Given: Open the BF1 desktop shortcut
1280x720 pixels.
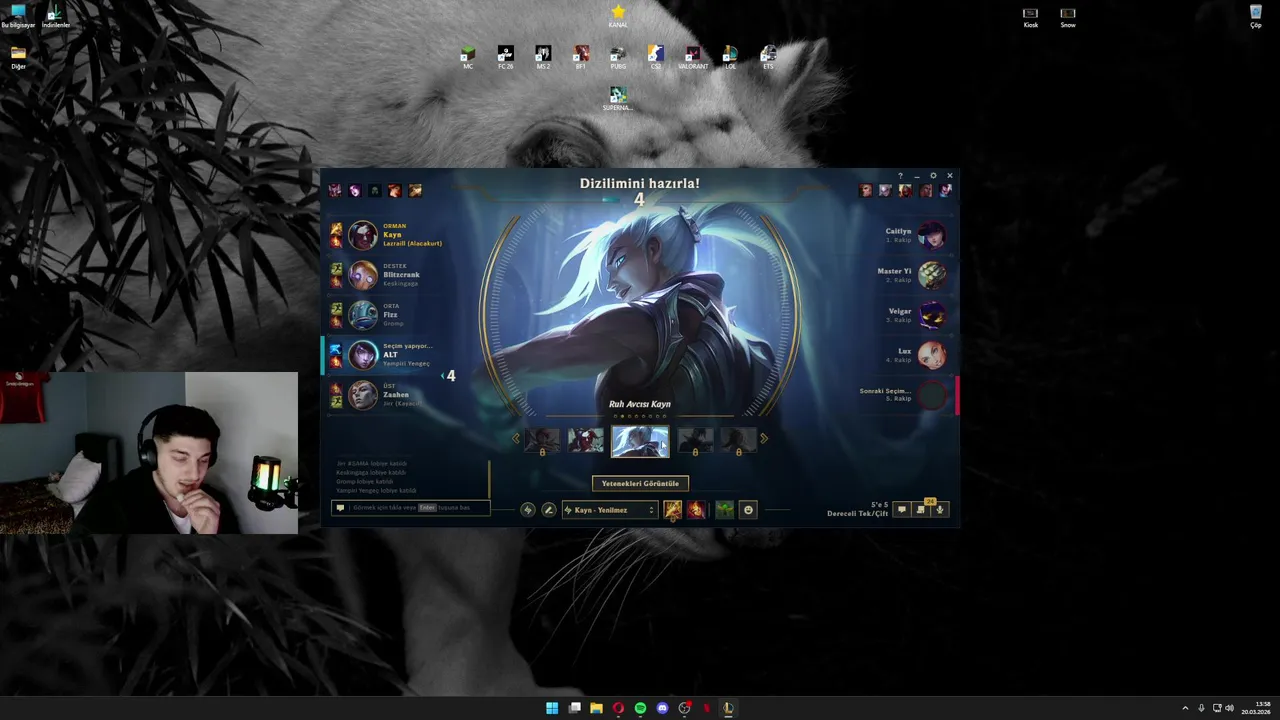Looking at the screenshot, I should pyautogui.click(x=580, y=57).
